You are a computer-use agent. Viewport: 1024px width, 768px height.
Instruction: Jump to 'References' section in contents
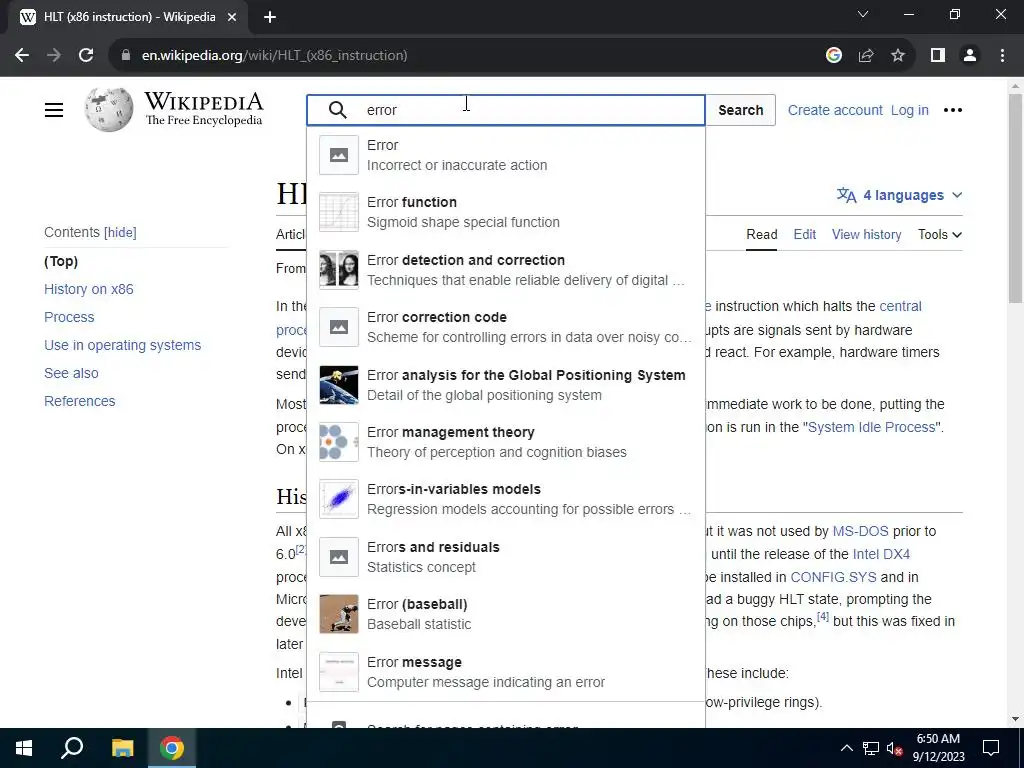coord(80,402)
